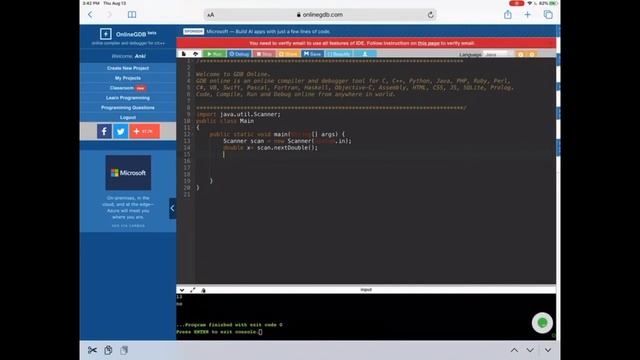The height and width of the screenshot is (360, 640).
Task: Open the Safari share icon
Action: pos(507,15)
